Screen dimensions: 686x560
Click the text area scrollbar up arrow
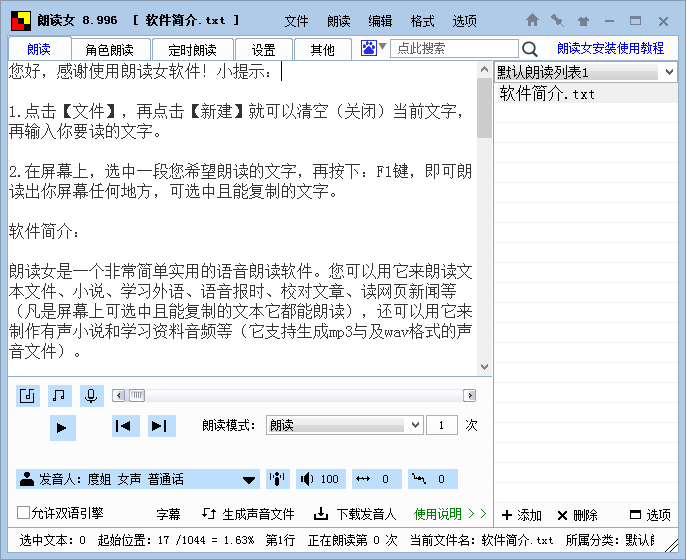484,69
